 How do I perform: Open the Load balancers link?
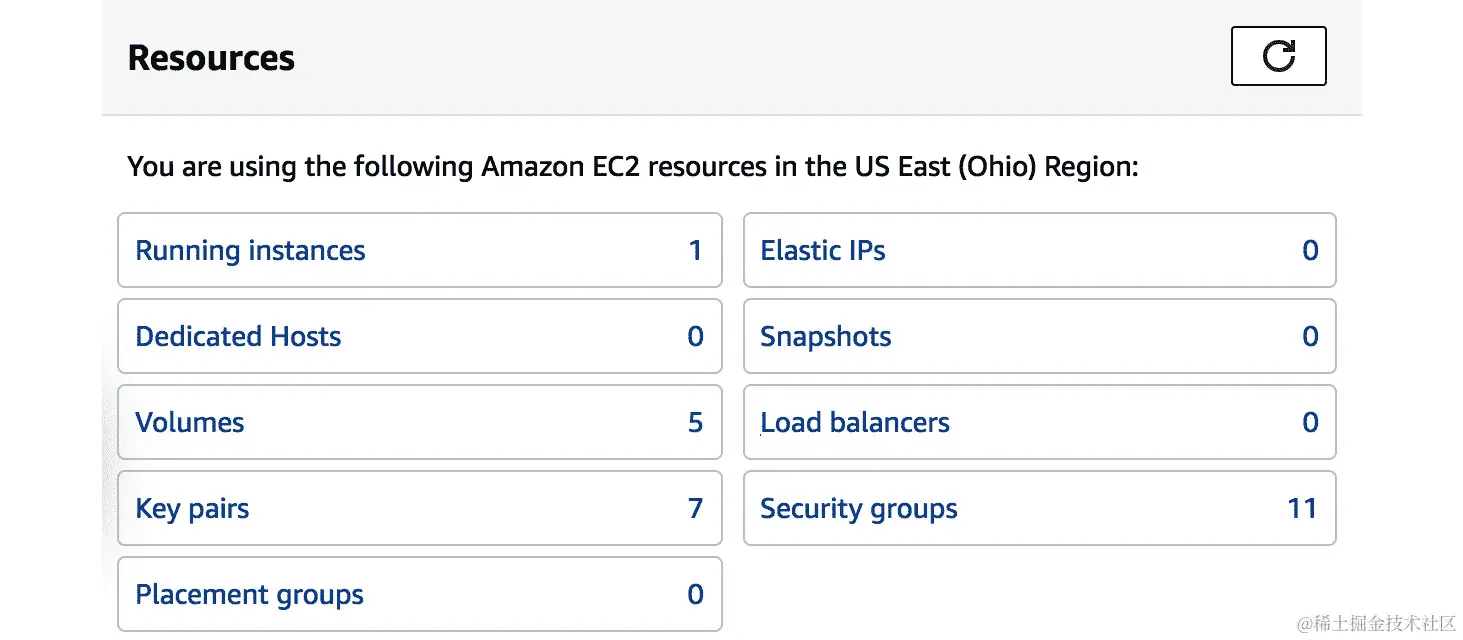pyautogui.click(x=855, y=422)
